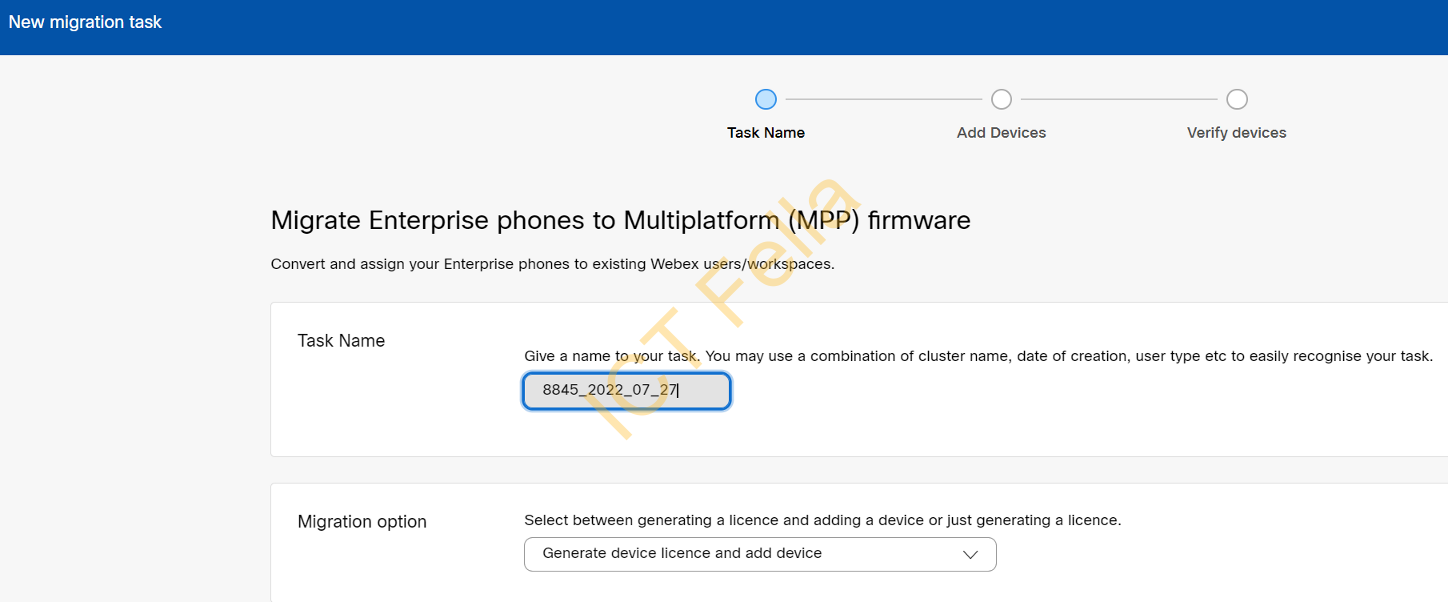Click the Verify devices step circle

coord(1236,99)
